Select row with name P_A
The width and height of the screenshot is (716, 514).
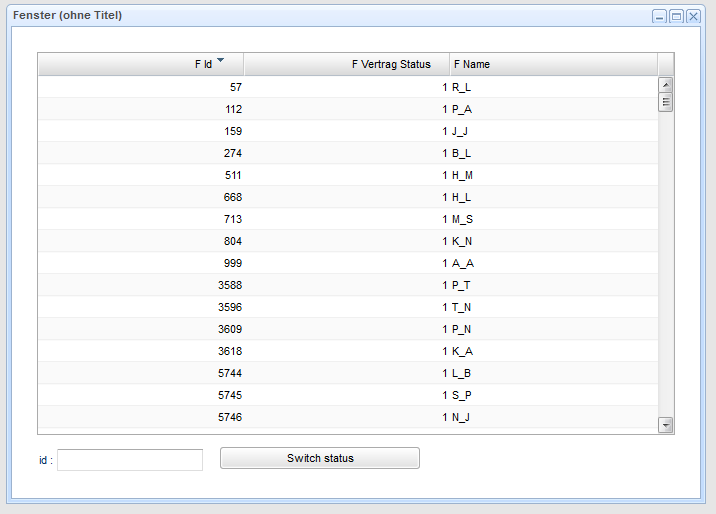coord(462,109)
